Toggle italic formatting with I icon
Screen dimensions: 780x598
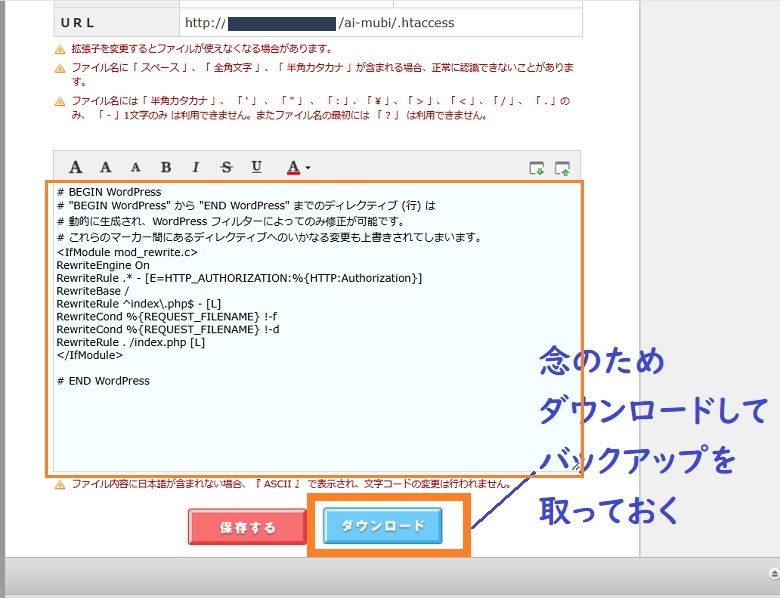tap(196, 167)
